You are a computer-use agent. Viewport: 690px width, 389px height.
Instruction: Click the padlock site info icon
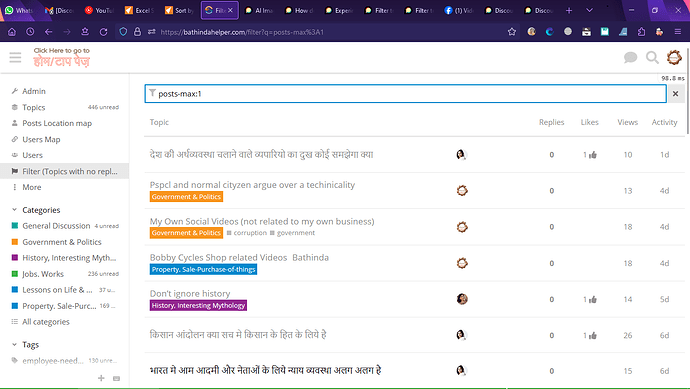pyautogui.click(x=137, y=32)
